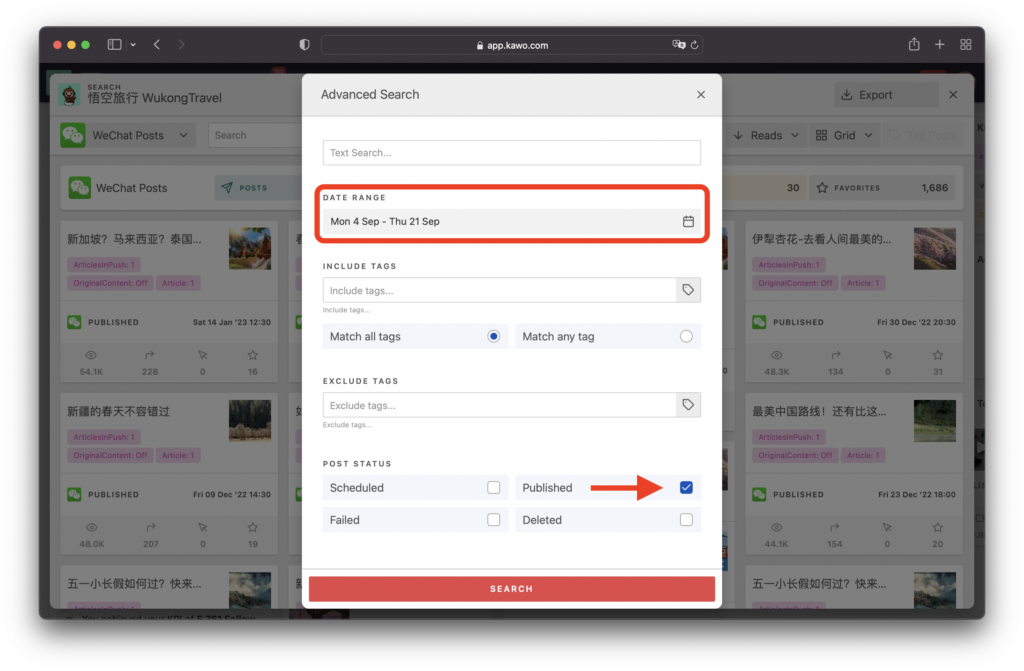Open the Safari sidebar dropdown chevron

tap(133, 44)
